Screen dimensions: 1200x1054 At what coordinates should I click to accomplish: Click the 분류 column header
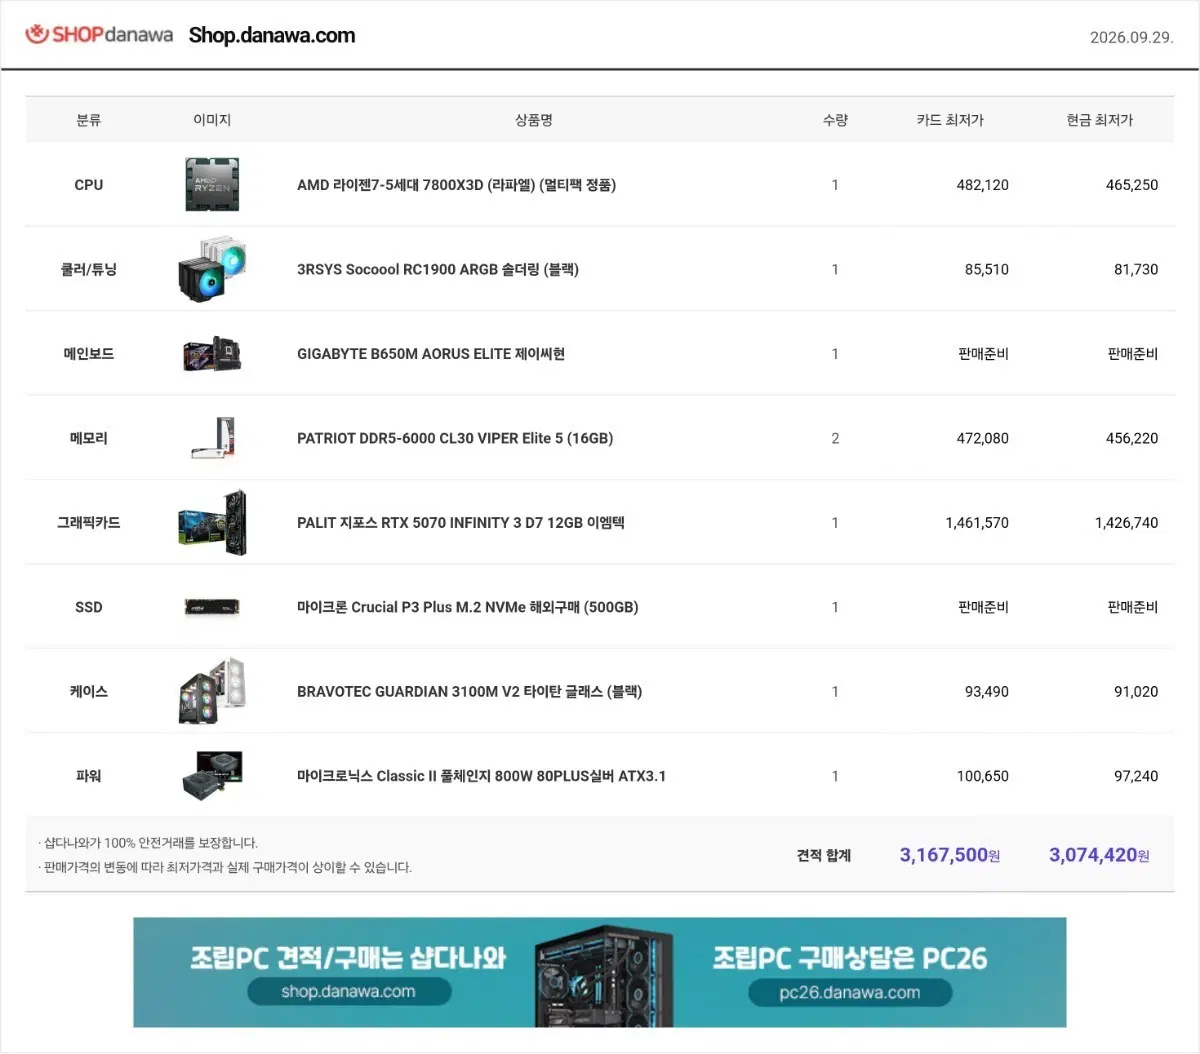pos(89,120)
